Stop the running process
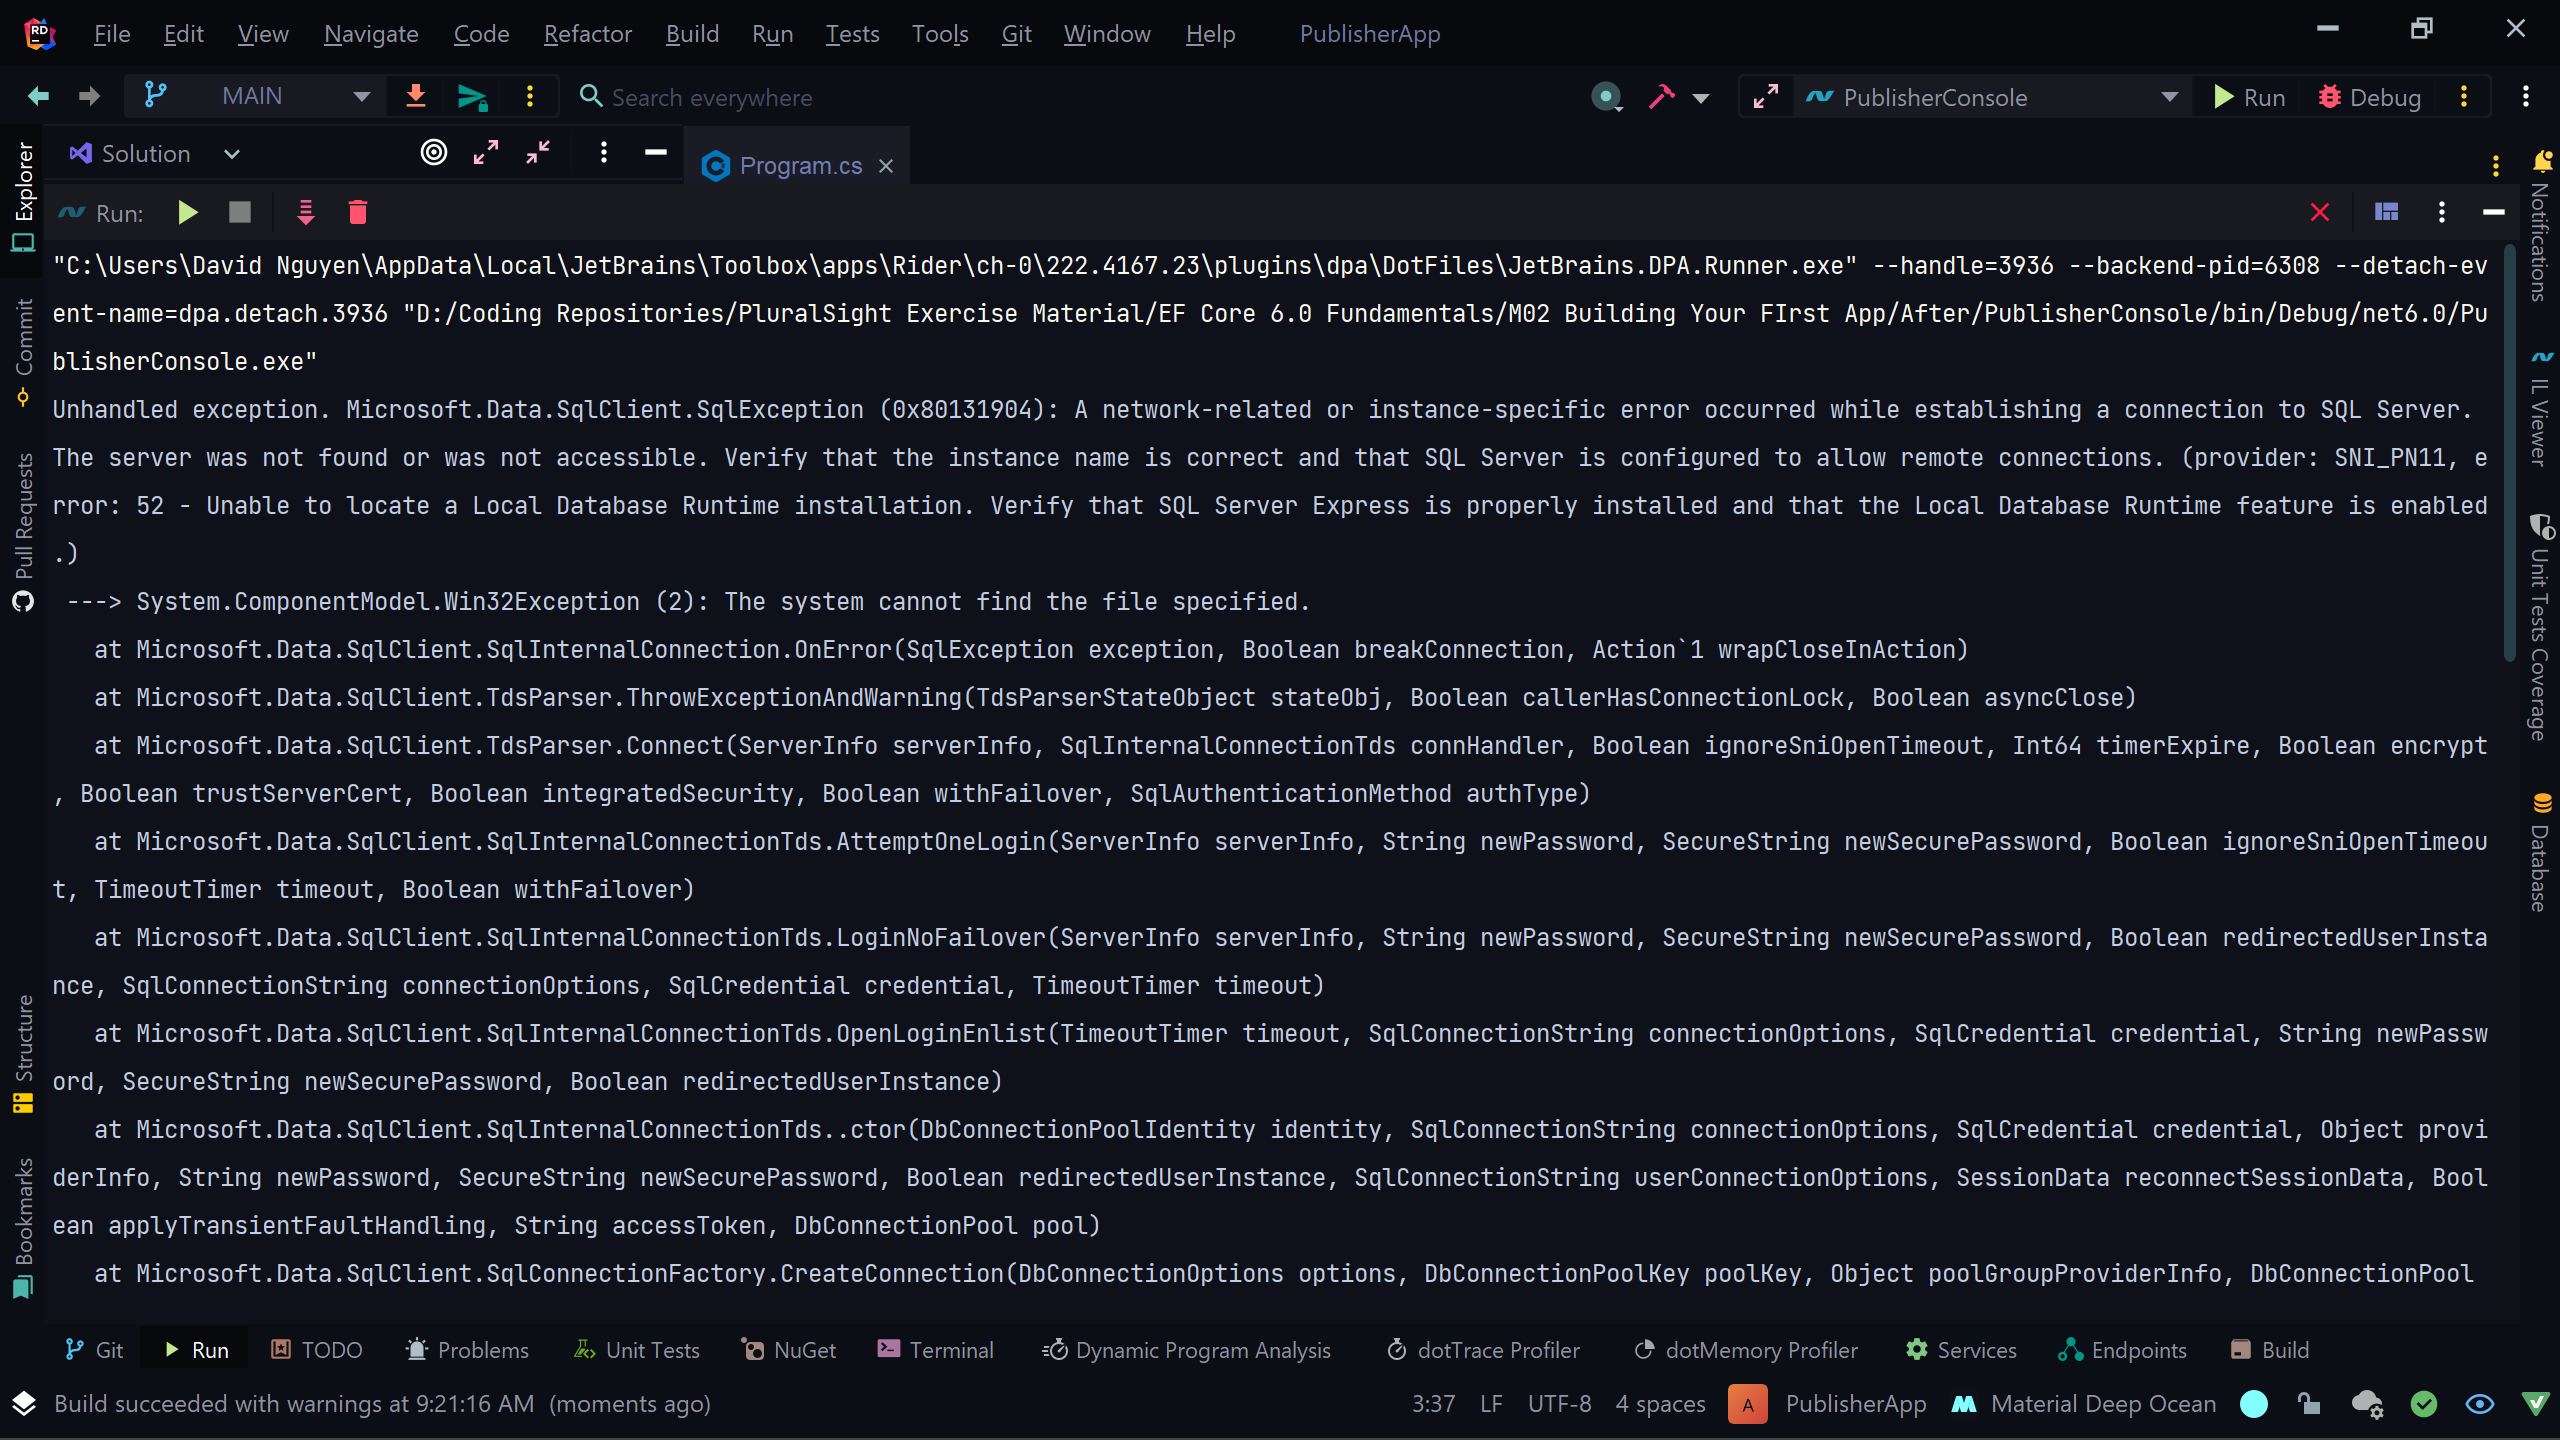Viewport: 2560px width, 1440px height. (x=239, y=212)
